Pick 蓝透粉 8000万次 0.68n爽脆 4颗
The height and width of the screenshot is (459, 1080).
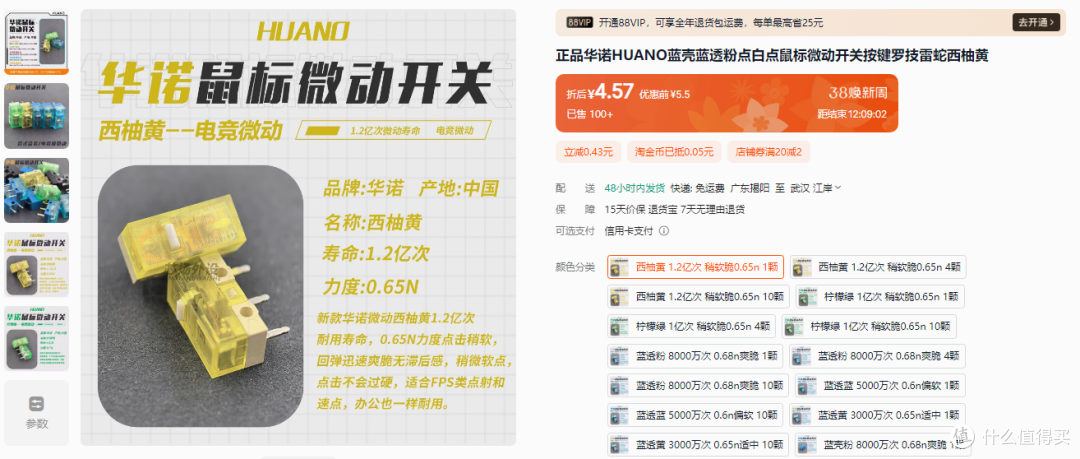pyautogui.click(x=878, y=356)
